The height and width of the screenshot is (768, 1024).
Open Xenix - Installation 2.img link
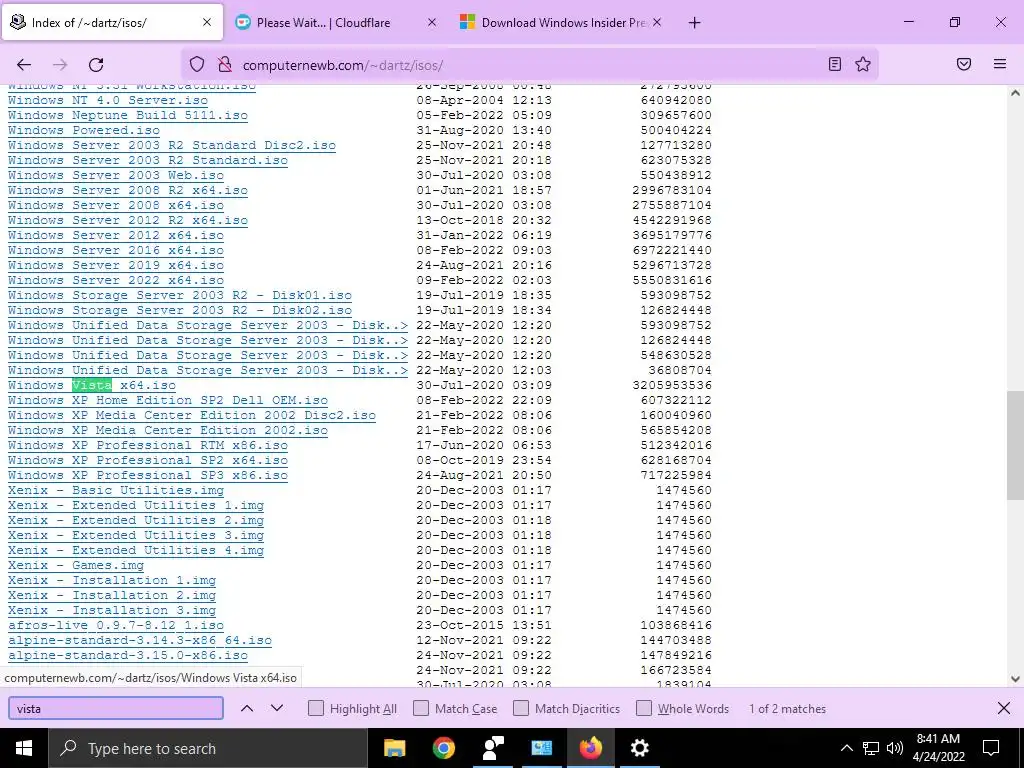(112, 596)
